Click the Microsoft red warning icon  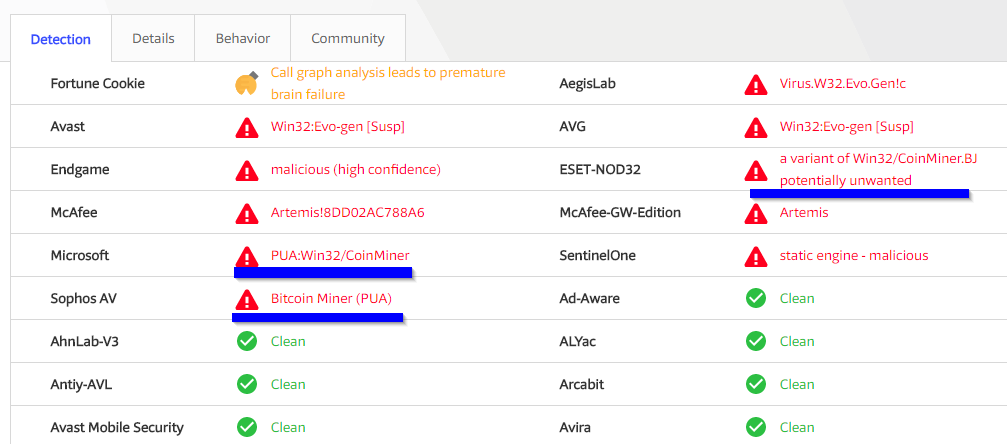coord(247,256)
